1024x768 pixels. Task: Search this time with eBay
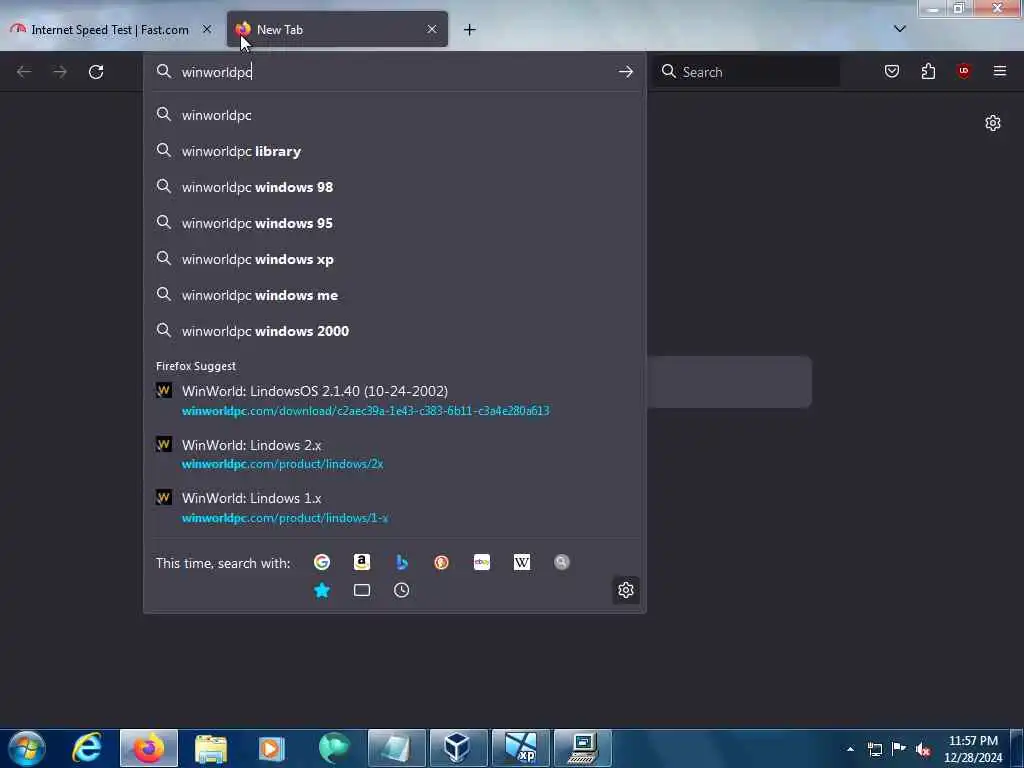point(482,562)
